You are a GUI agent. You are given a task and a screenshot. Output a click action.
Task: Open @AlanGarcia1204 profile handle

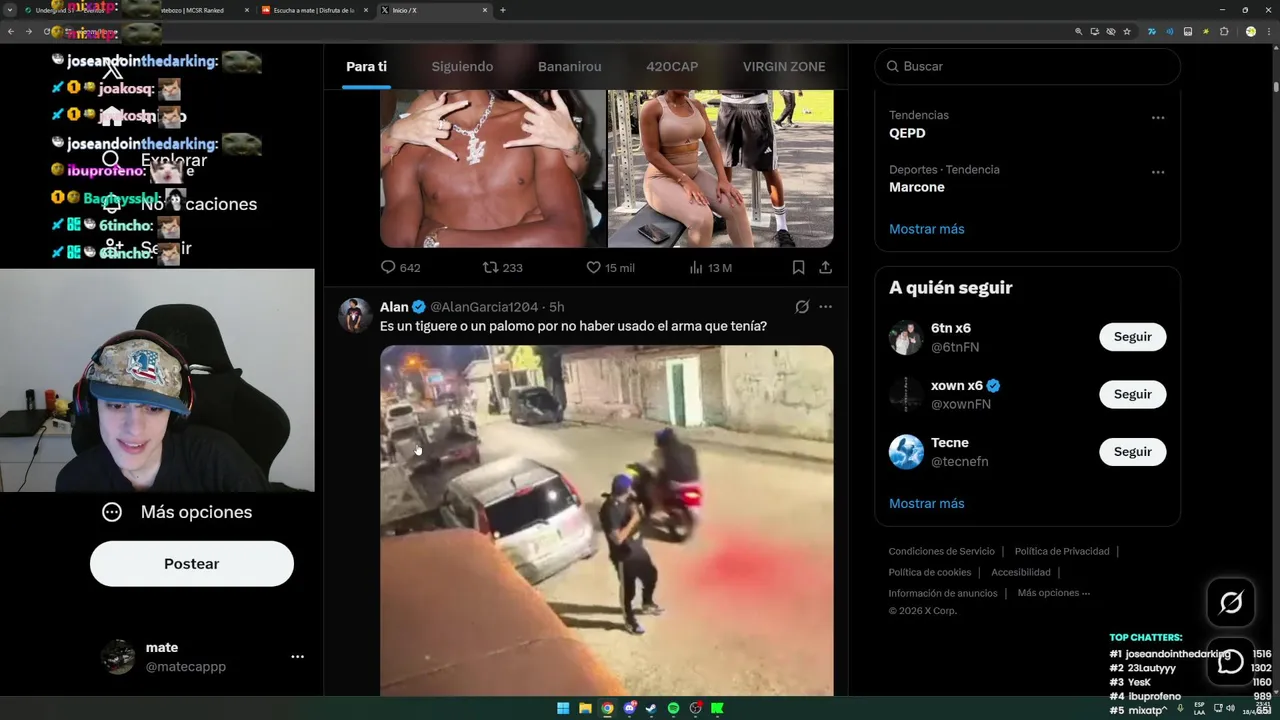point(484,307)
